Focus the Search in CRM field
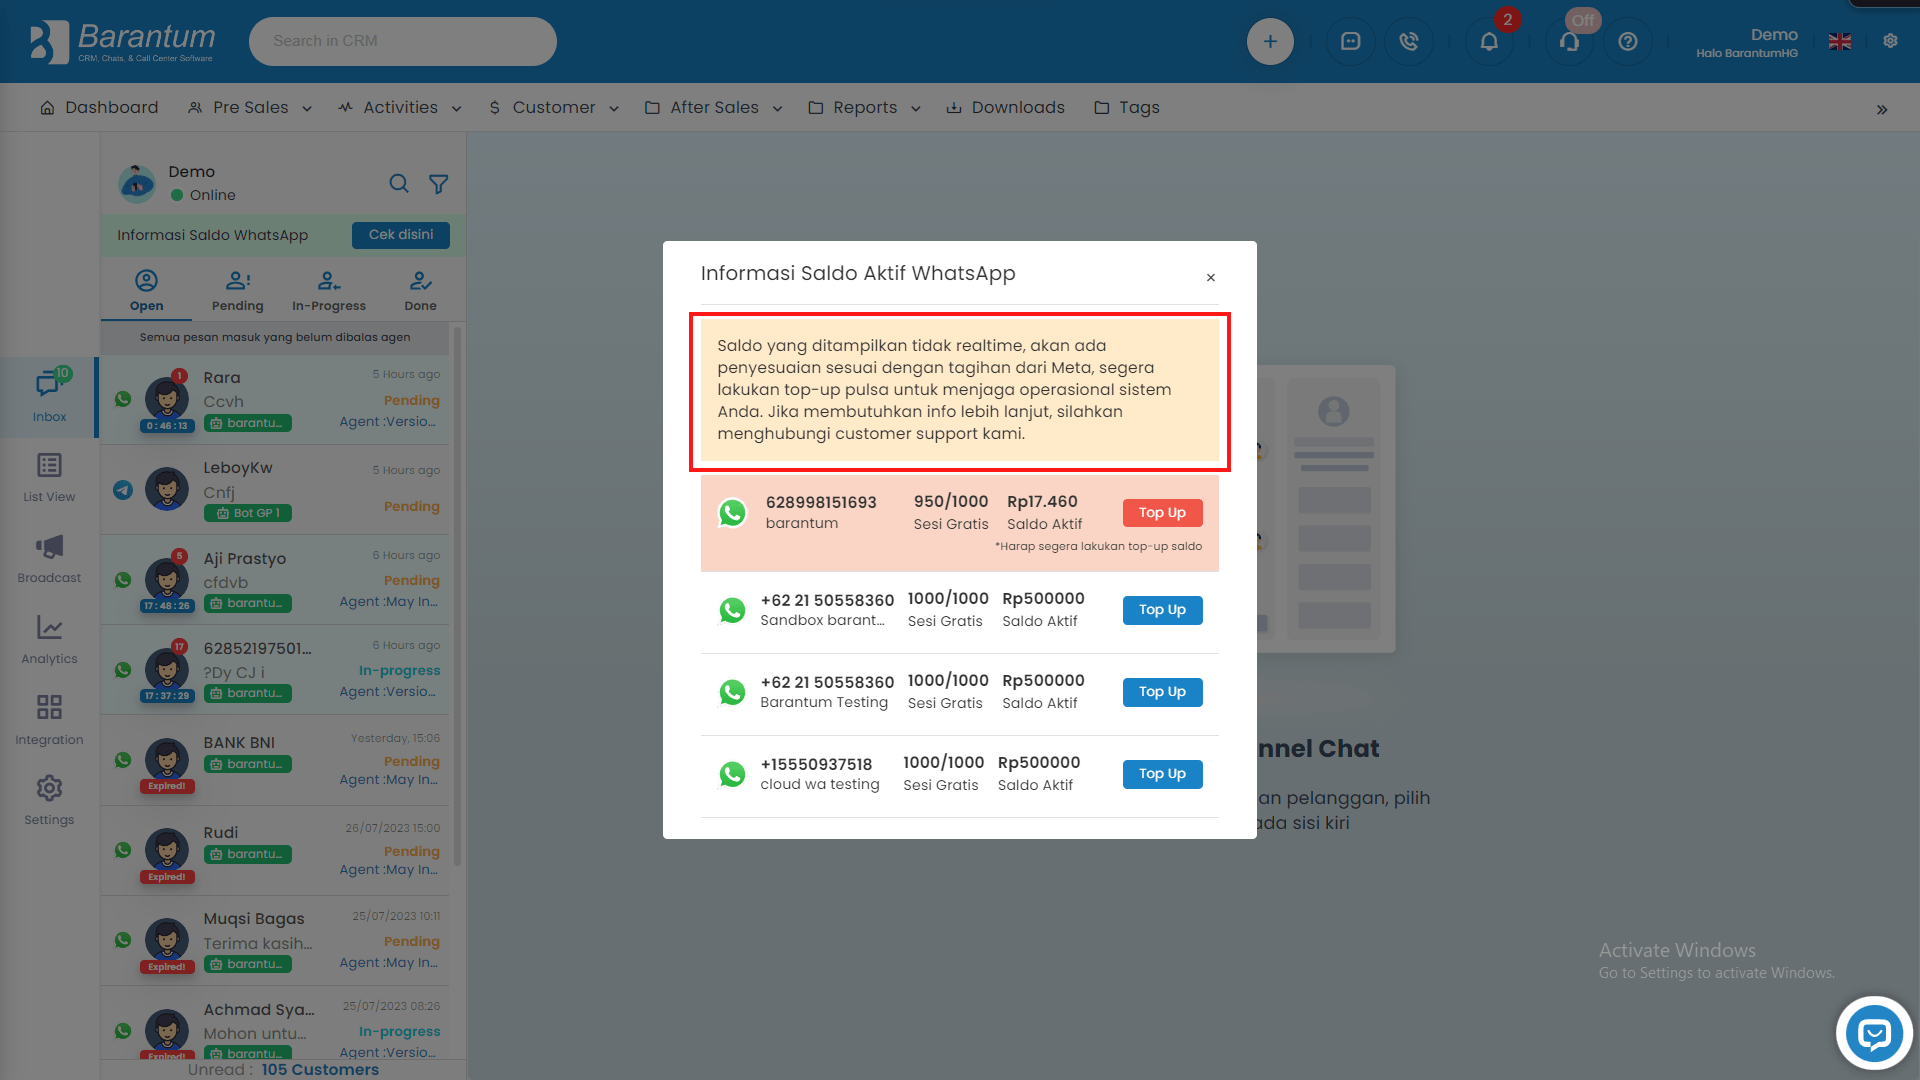 pyautogui.click(x=402, y=41)
